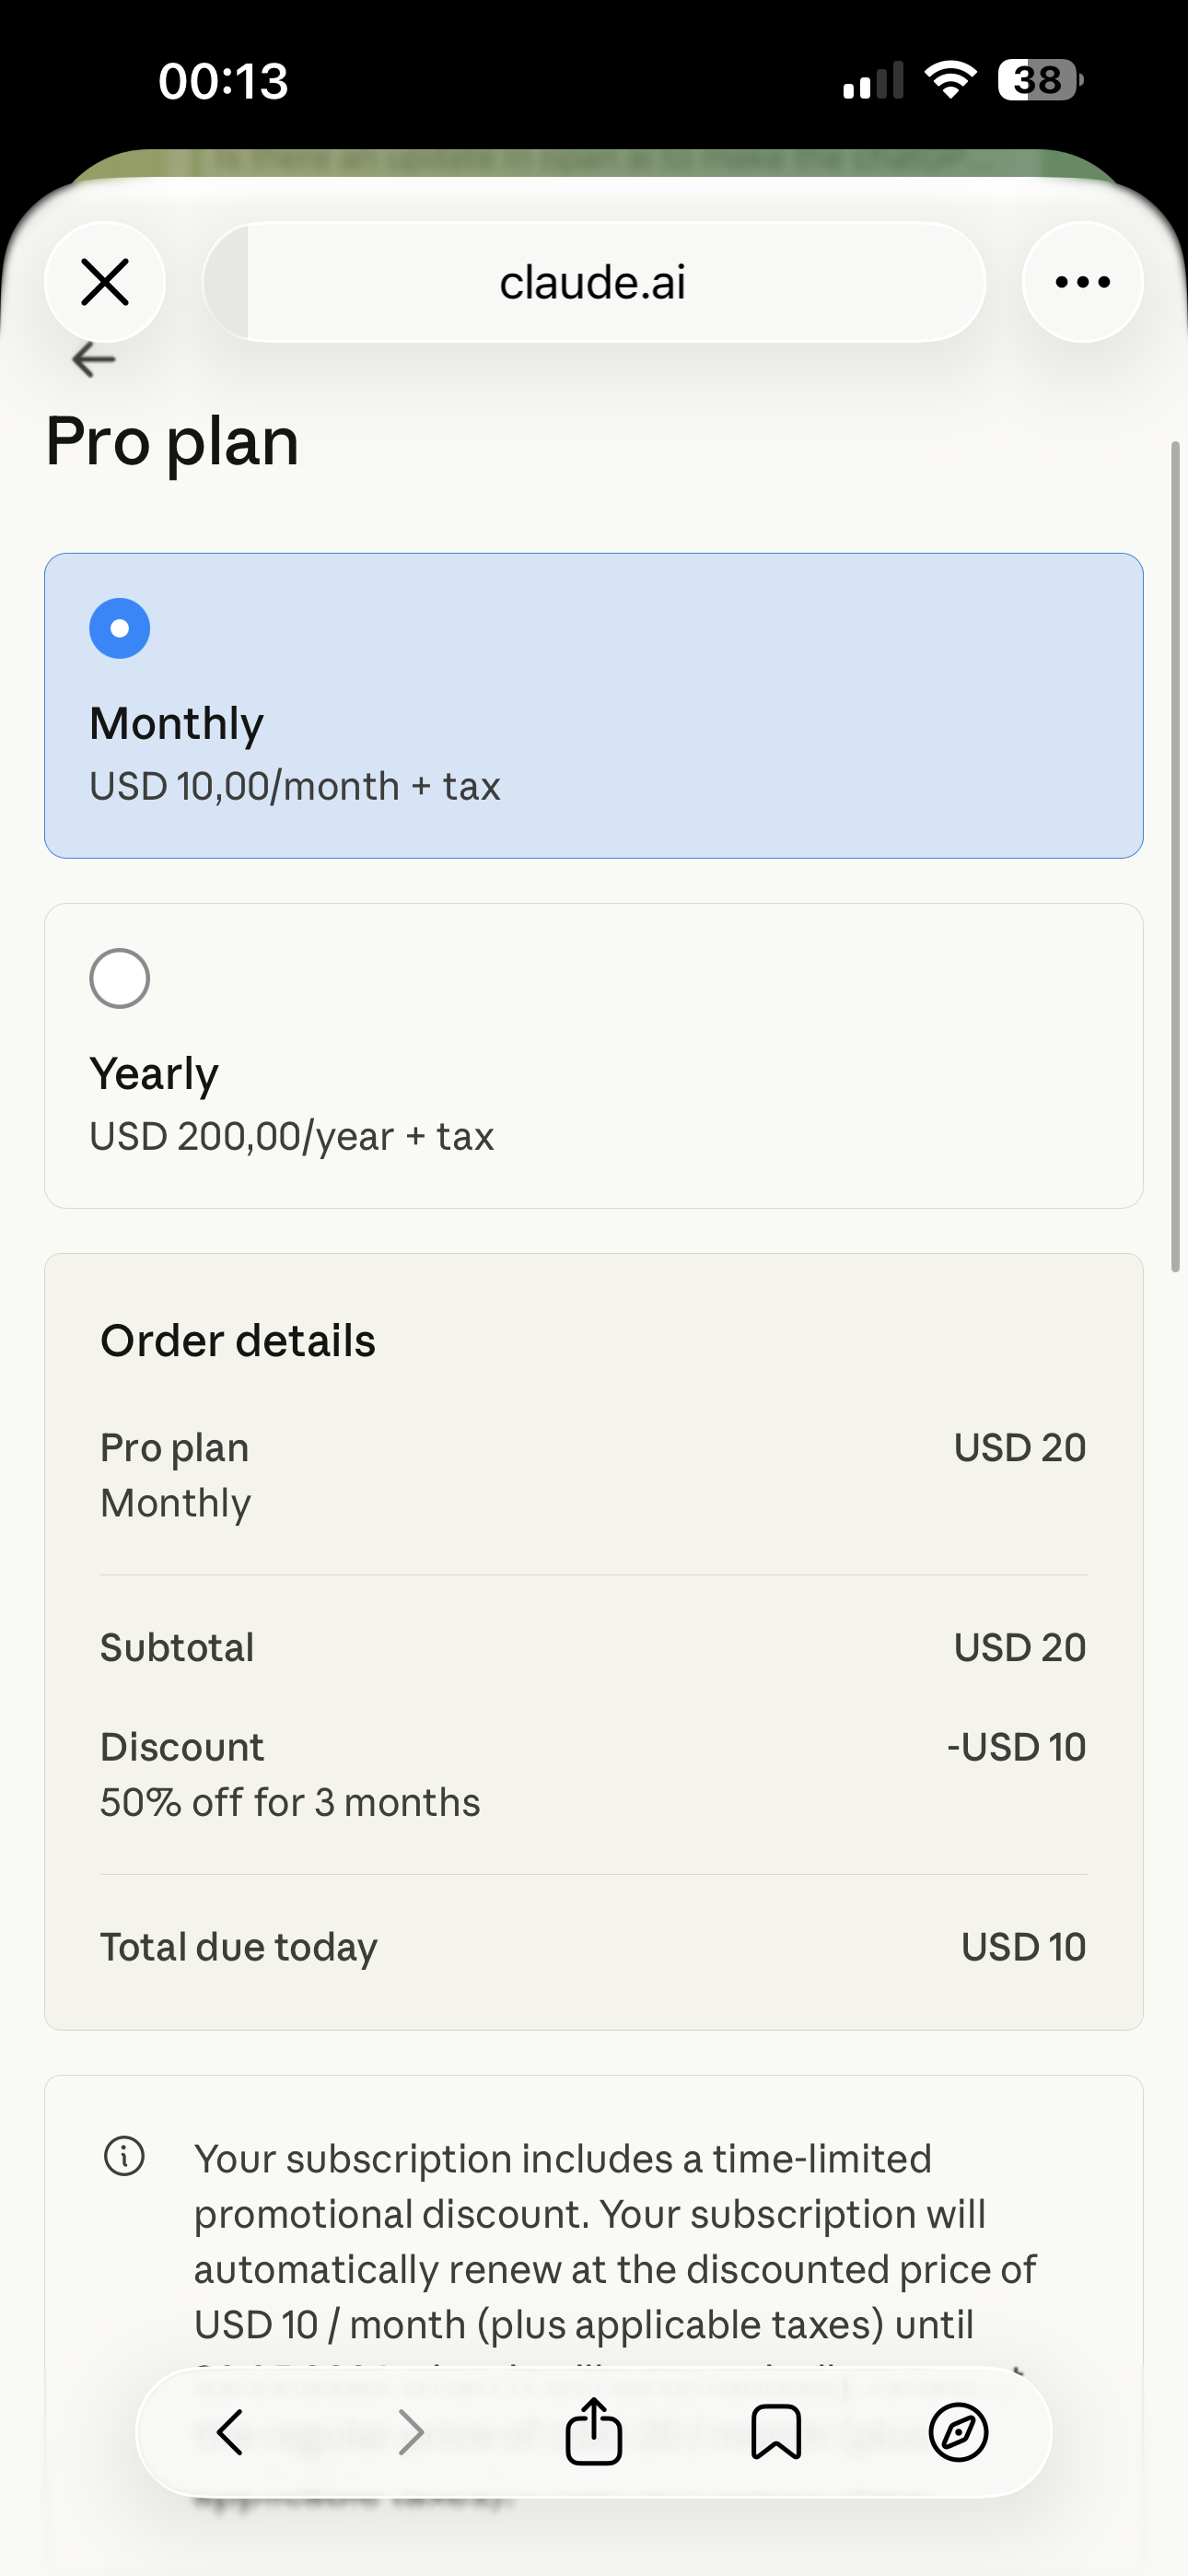
Task: Select the Monthly radio button
Action: [x=120, y=629]
